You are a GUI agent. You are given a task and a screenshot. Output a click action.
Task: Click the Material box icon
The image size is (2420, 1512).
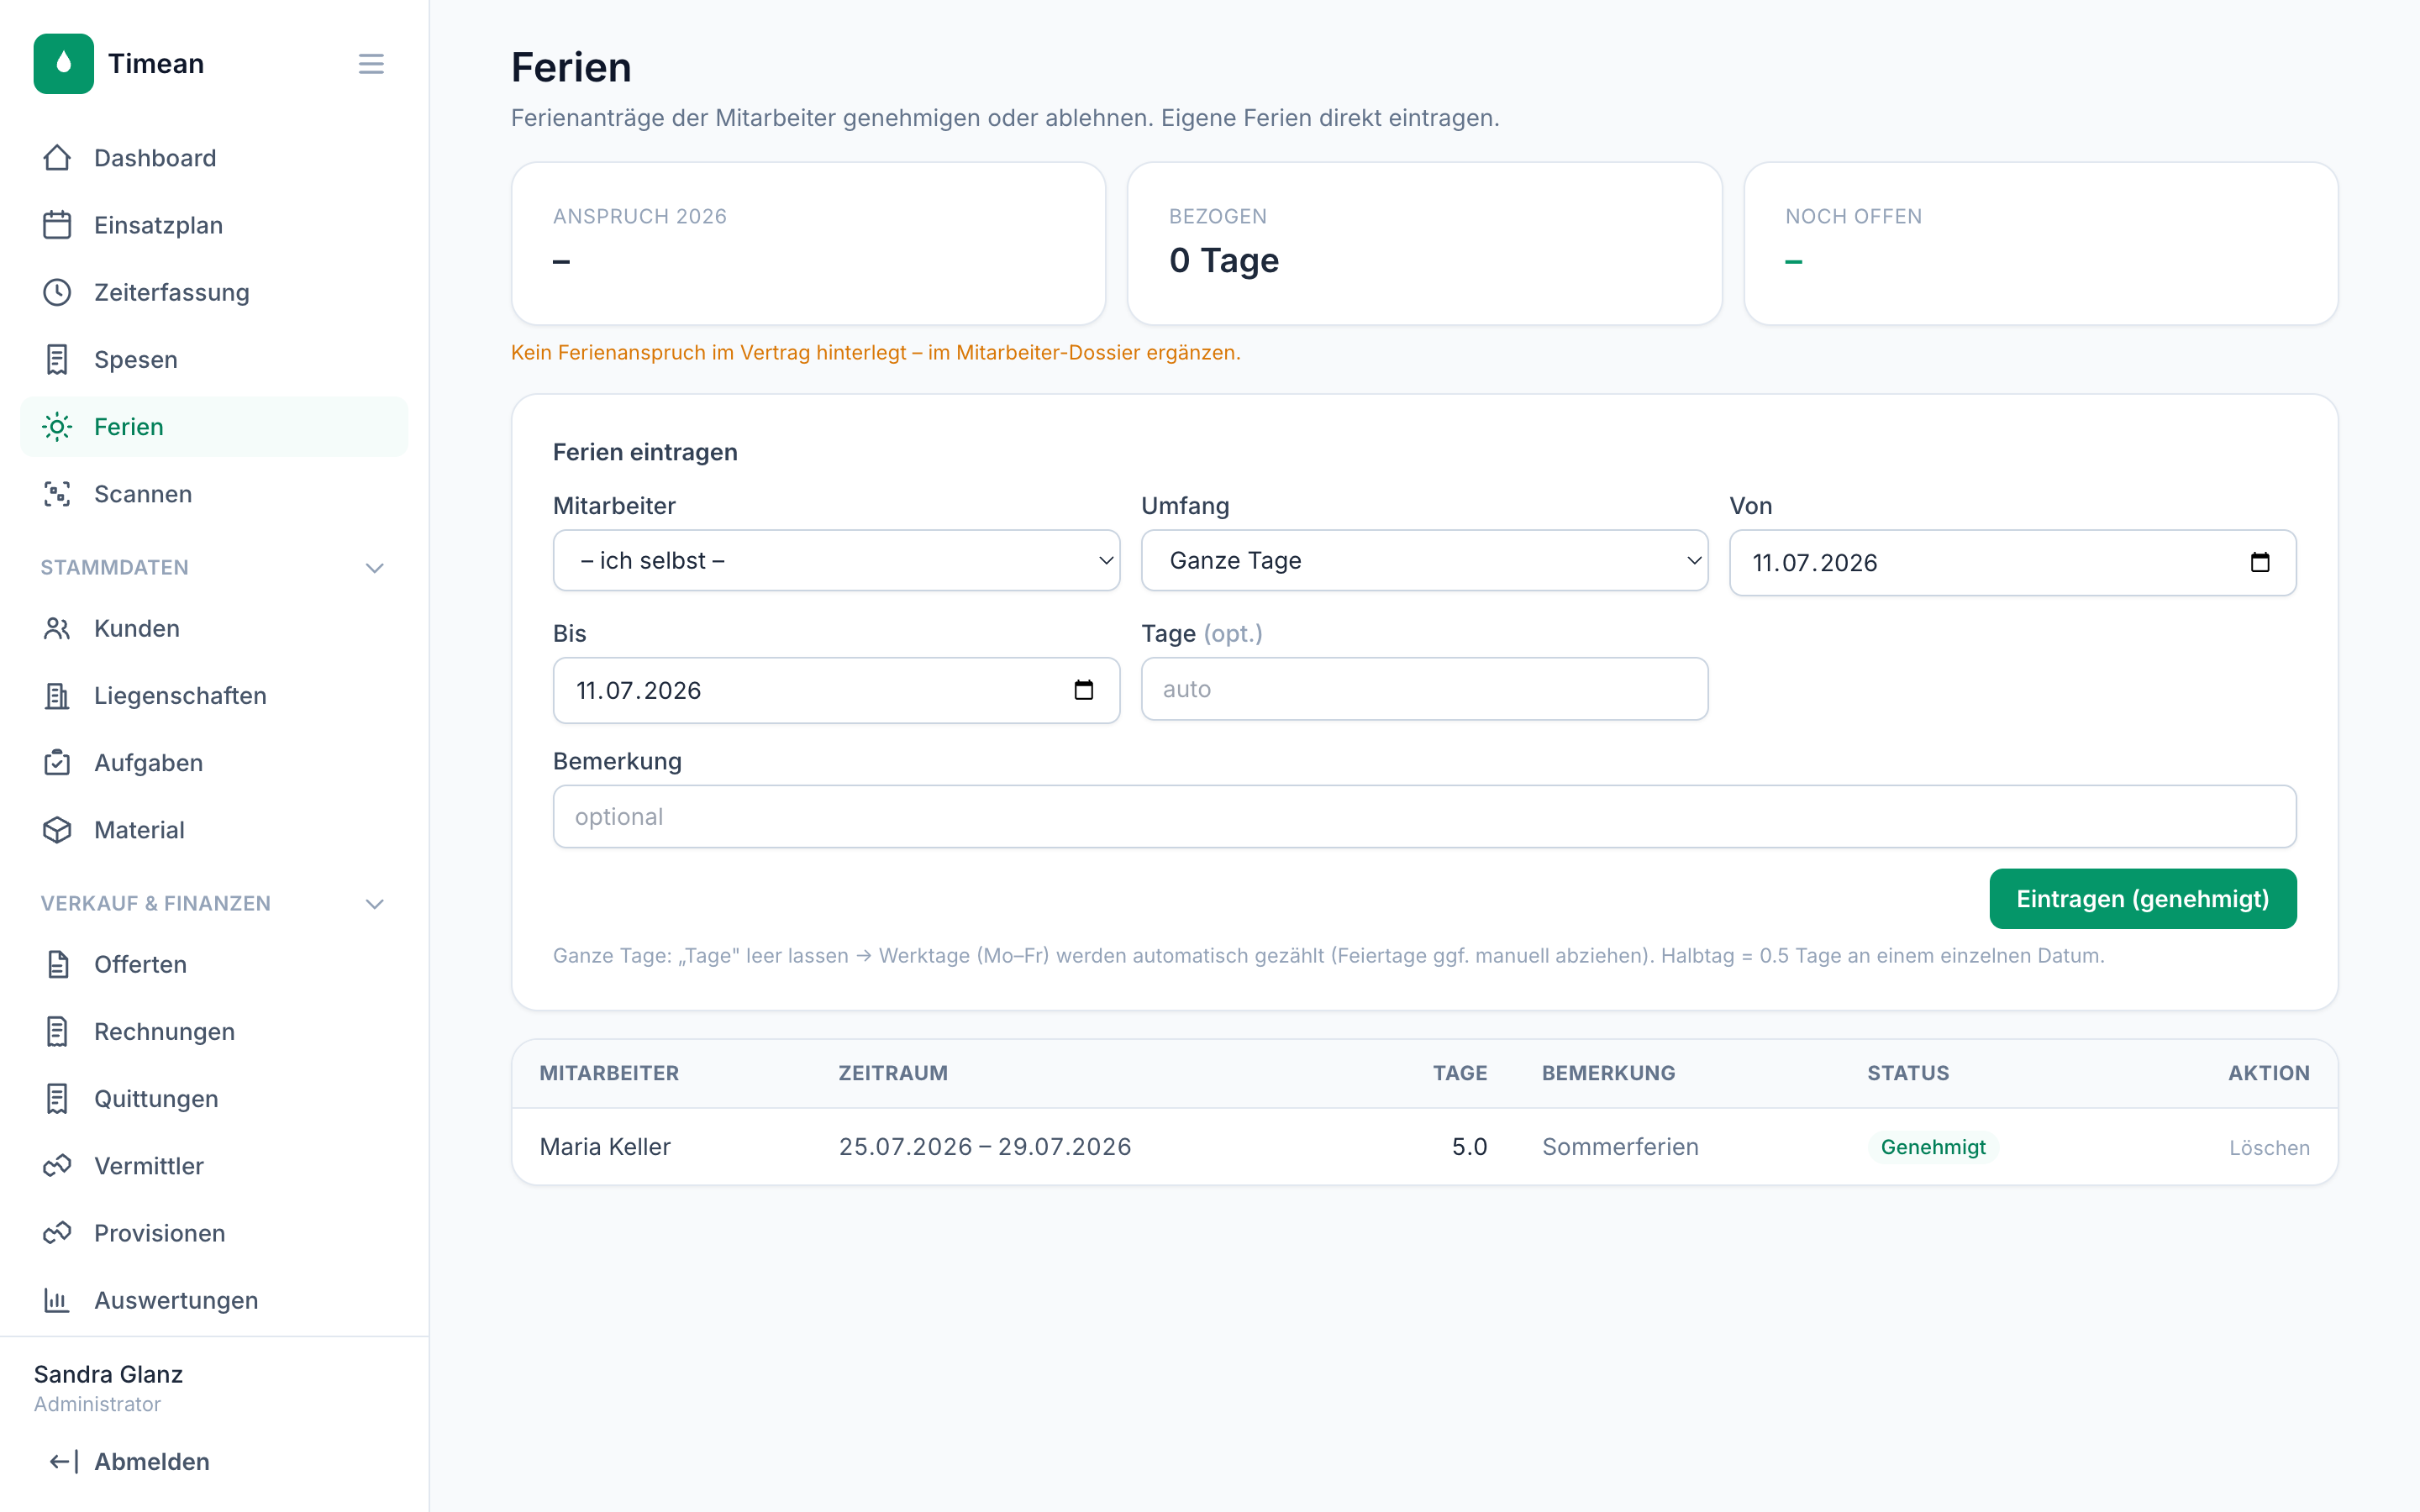click(x=57, y=830)
